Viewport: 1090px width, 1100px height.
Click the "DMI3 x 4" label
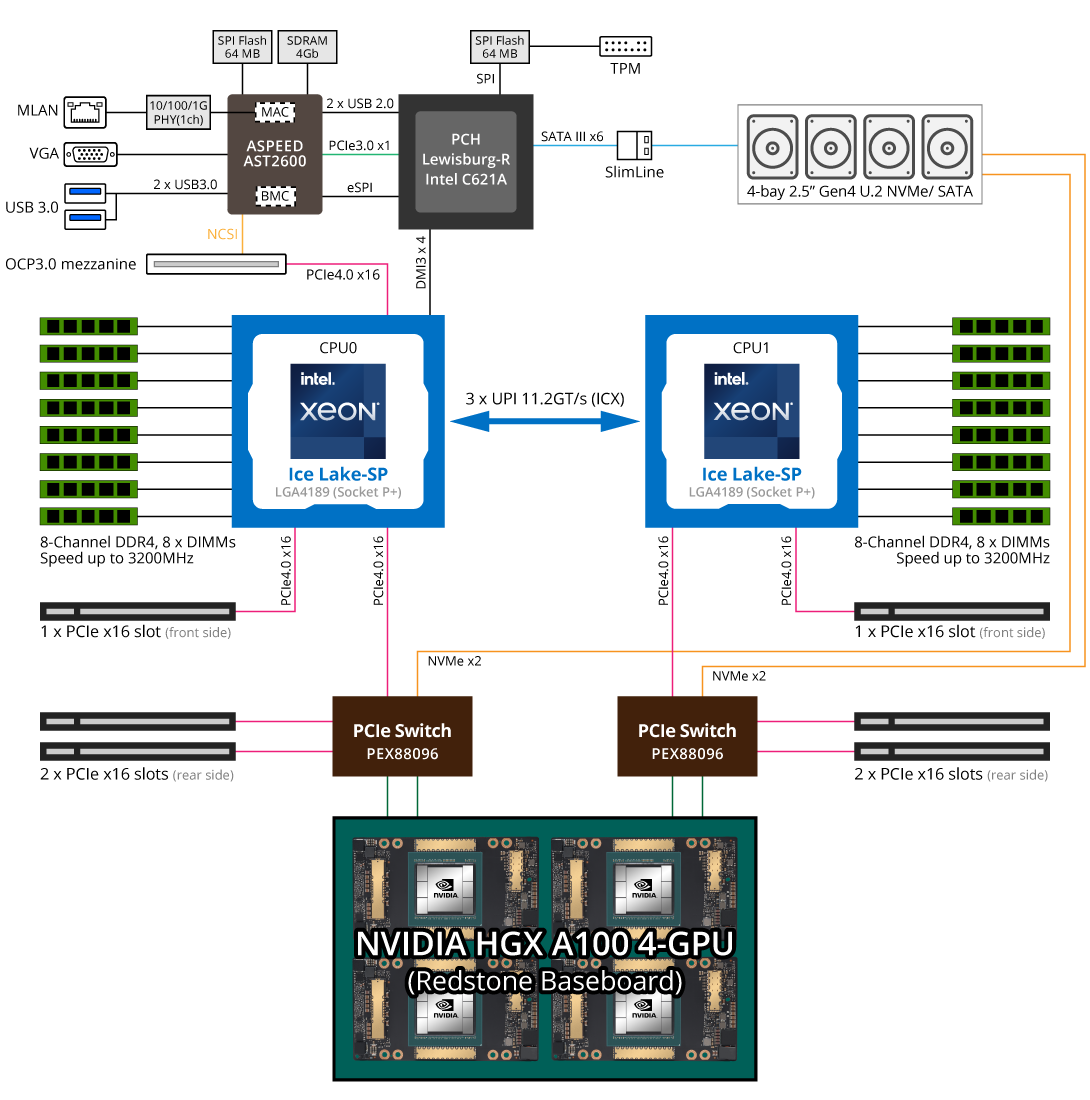(x=421, y=262)
